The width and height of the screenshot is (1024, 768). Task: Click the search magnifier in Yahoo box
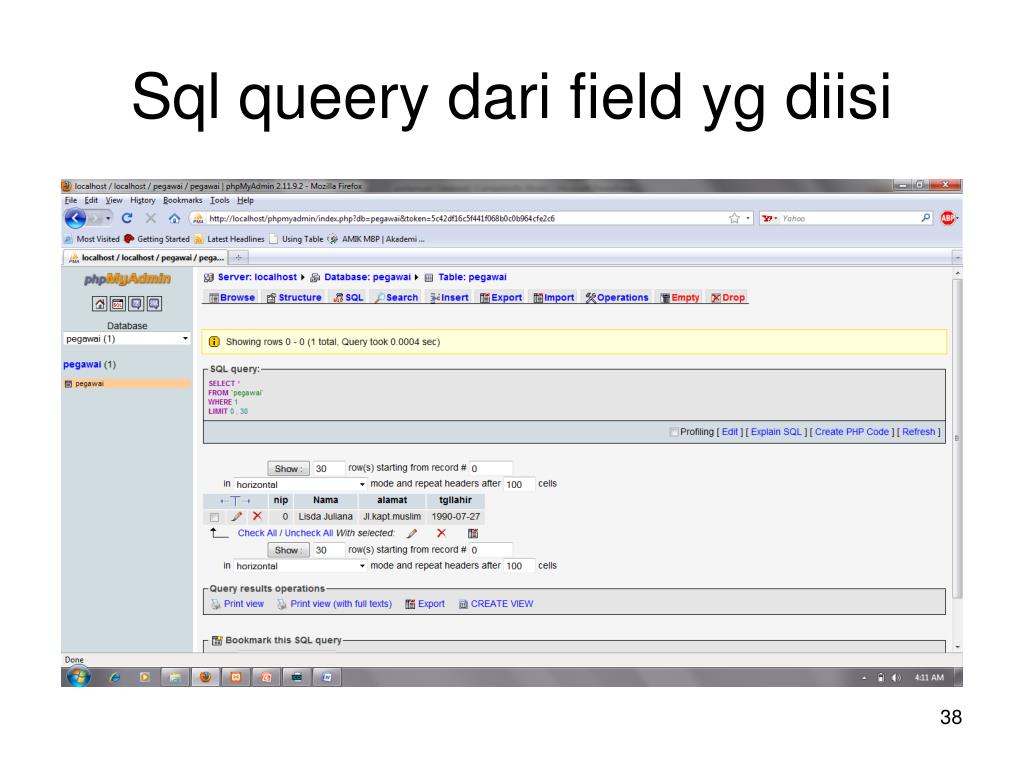[x=925, y=218]
